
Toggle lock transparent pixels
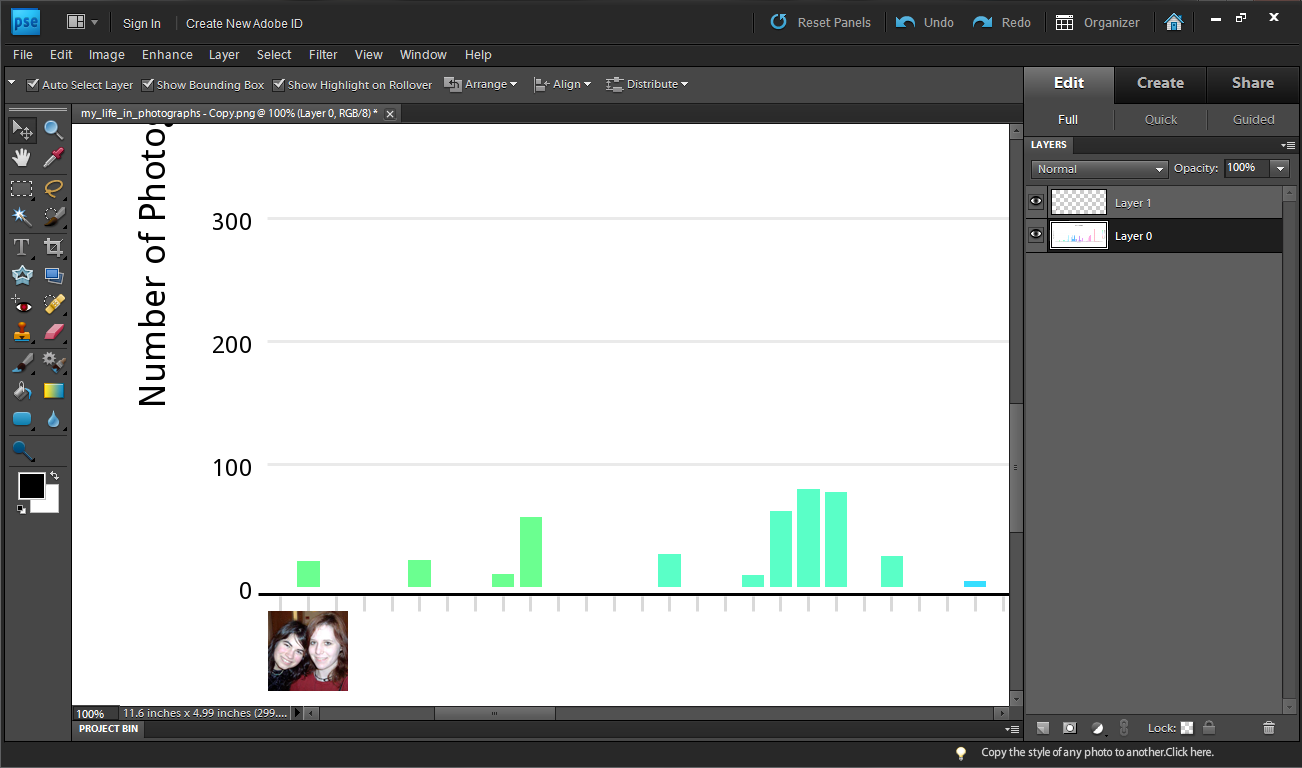(x=1187, y=728)
